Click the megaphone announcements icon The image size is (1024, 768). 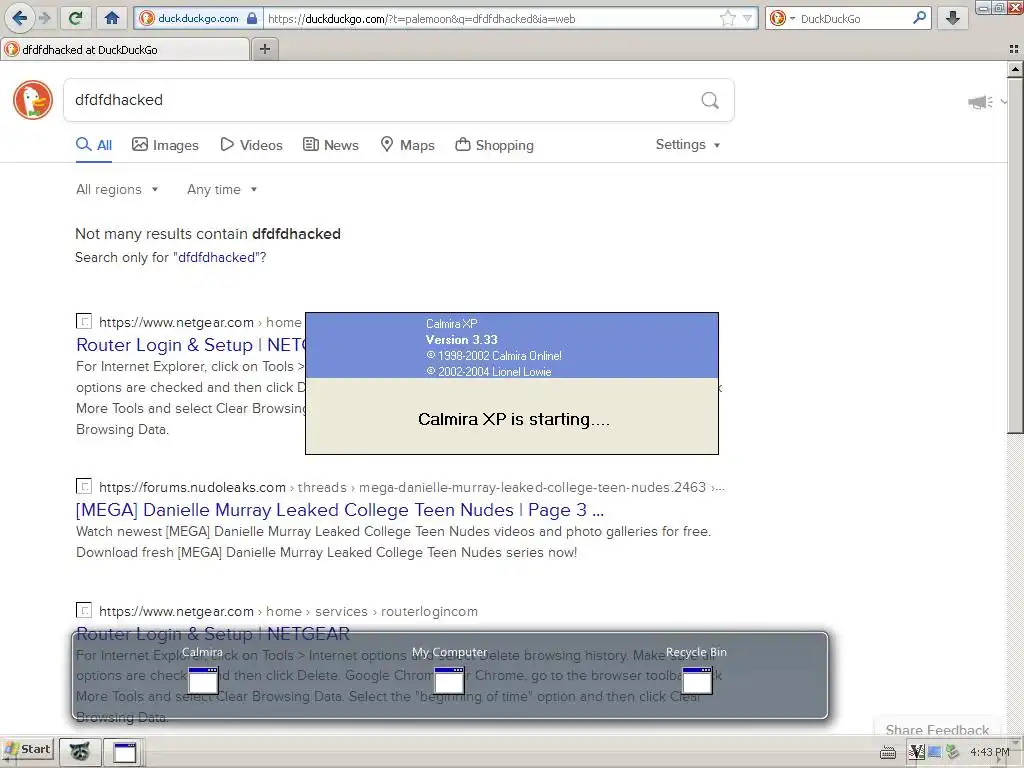click(x=980, y=102)
